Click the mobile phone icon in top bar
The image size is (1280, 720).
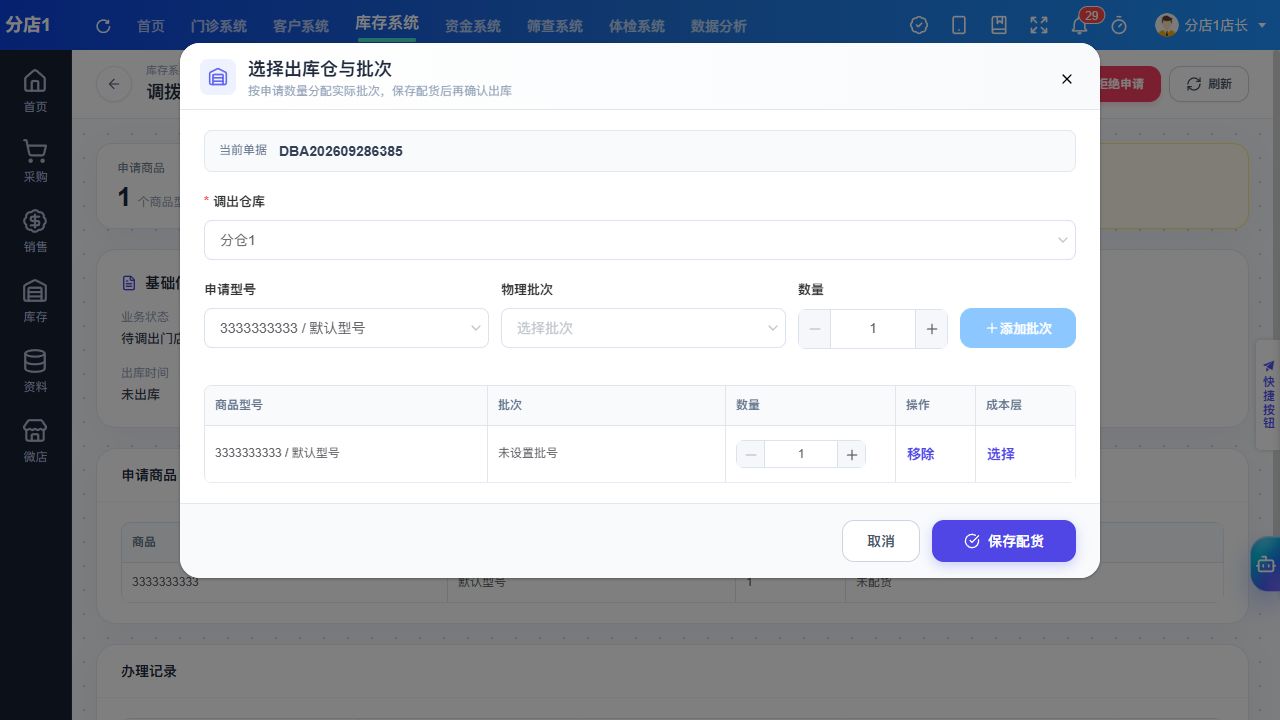[959, 26]
